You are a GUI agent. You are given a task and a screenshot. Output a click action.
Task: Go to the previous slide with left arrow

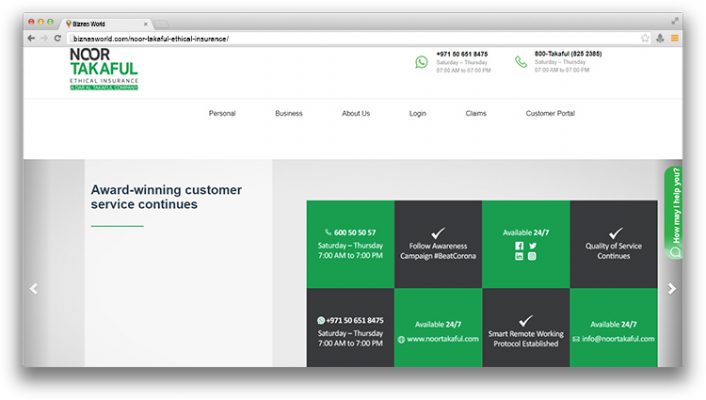[33, 288]
